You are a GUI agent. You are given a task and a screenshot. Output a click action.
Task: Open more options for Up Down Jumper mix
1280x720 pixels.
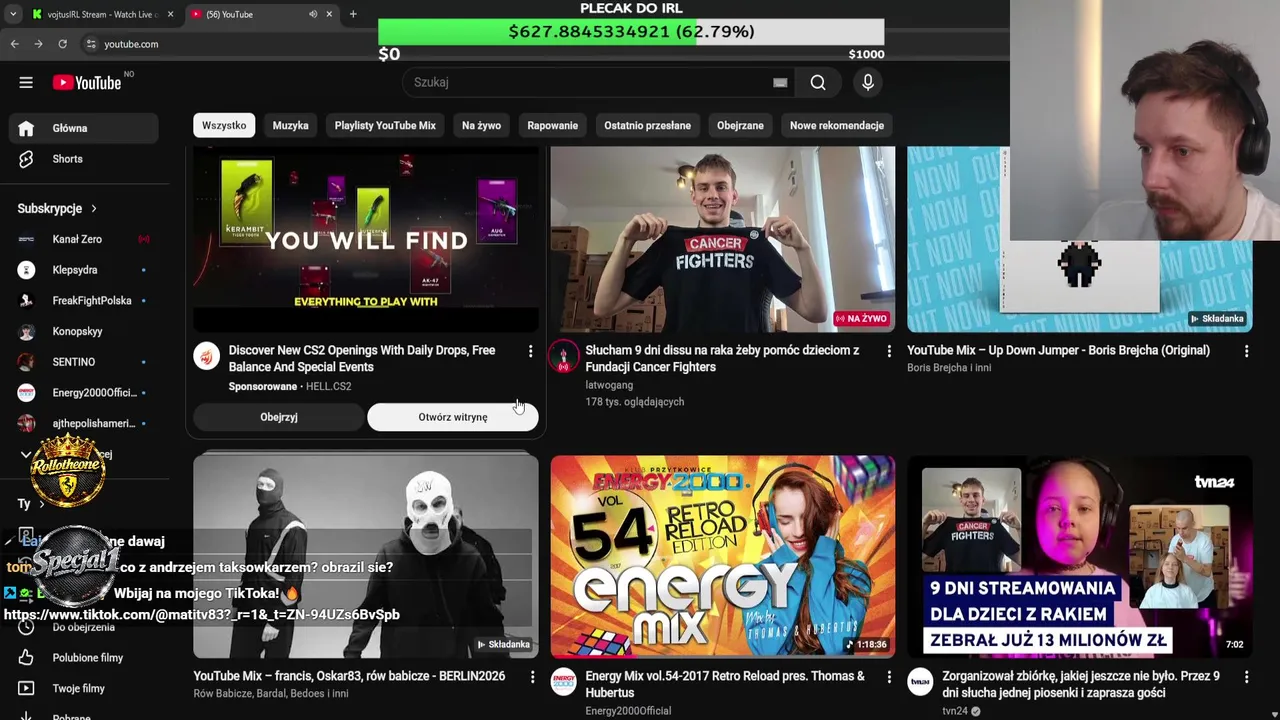click(x=1246, y=351)
